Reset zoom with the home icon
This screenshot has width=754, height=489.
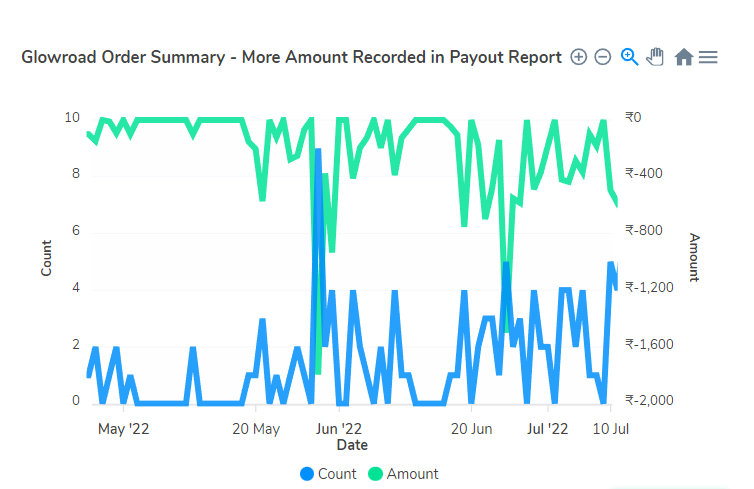coord(683,57)
